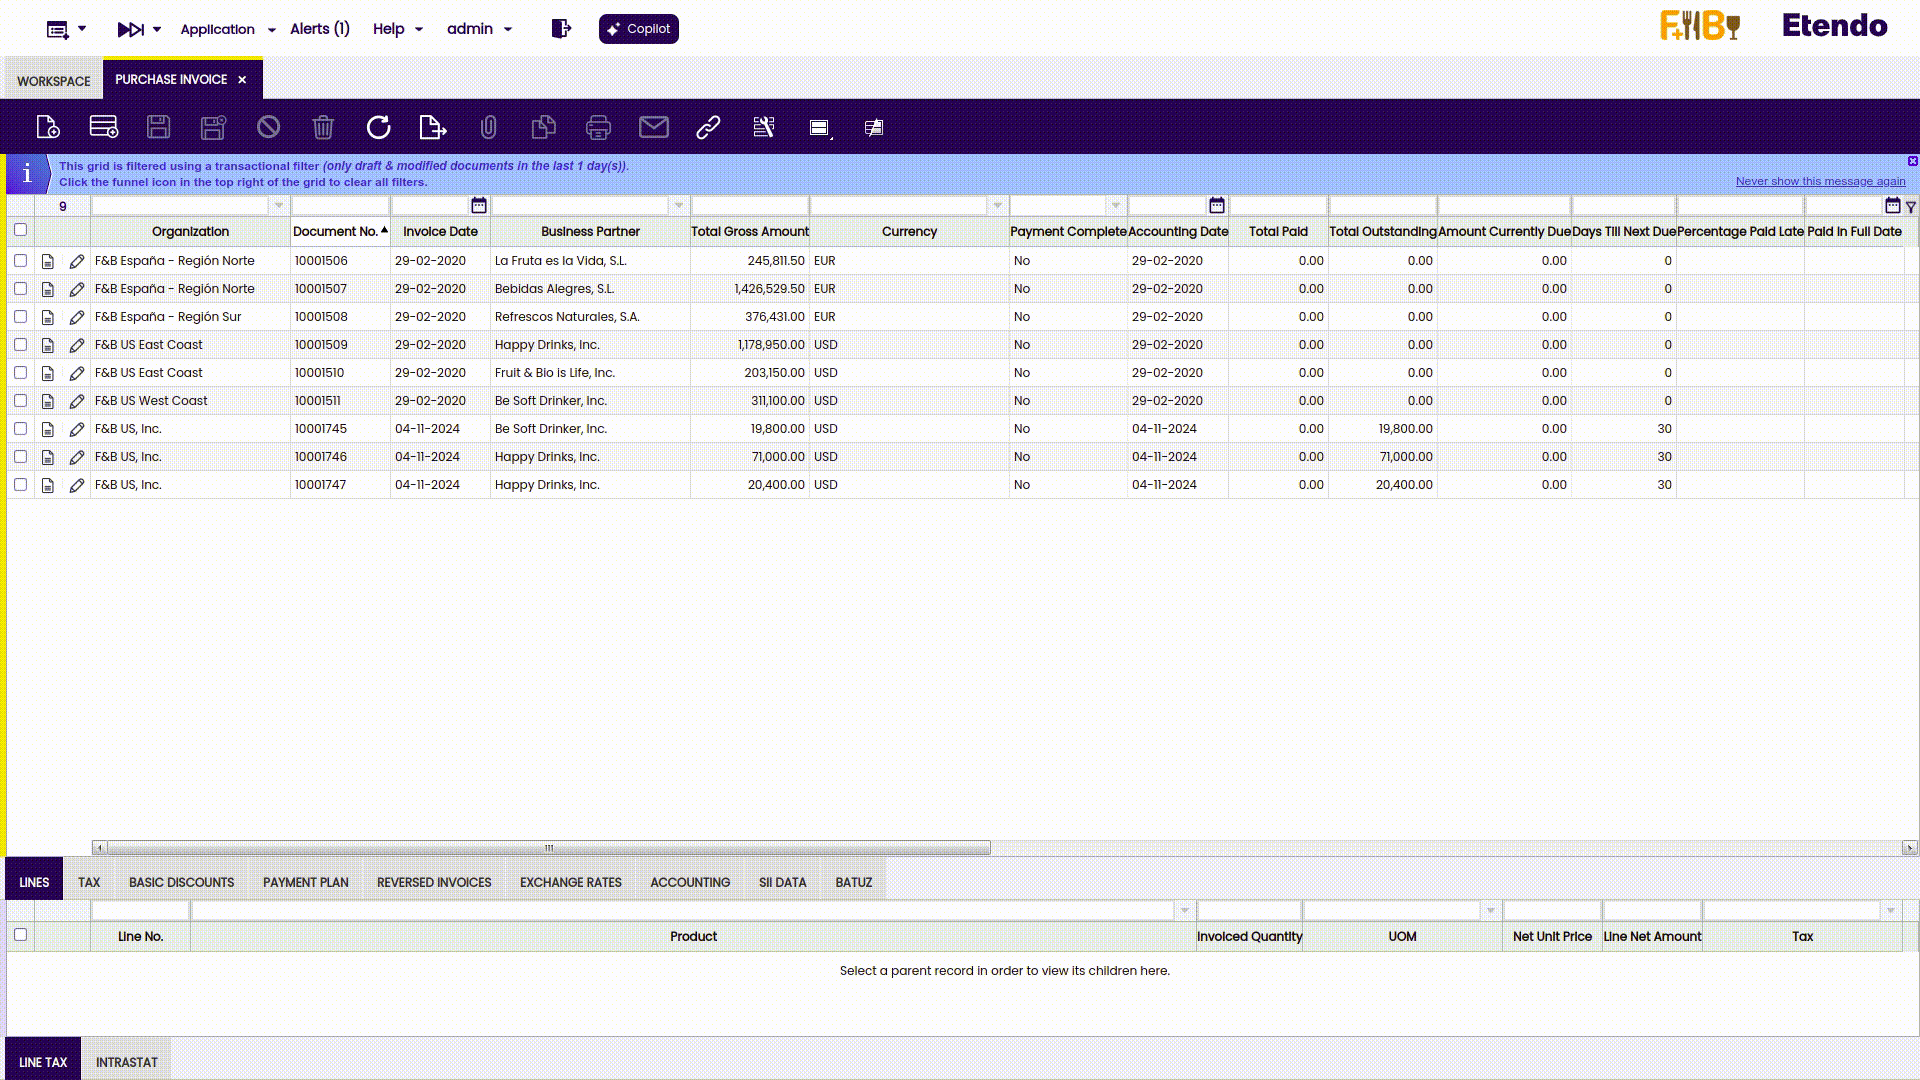Click the Save and Close icon
The width and height of the screenshot is (1920, 1080).
pos(213,127)
